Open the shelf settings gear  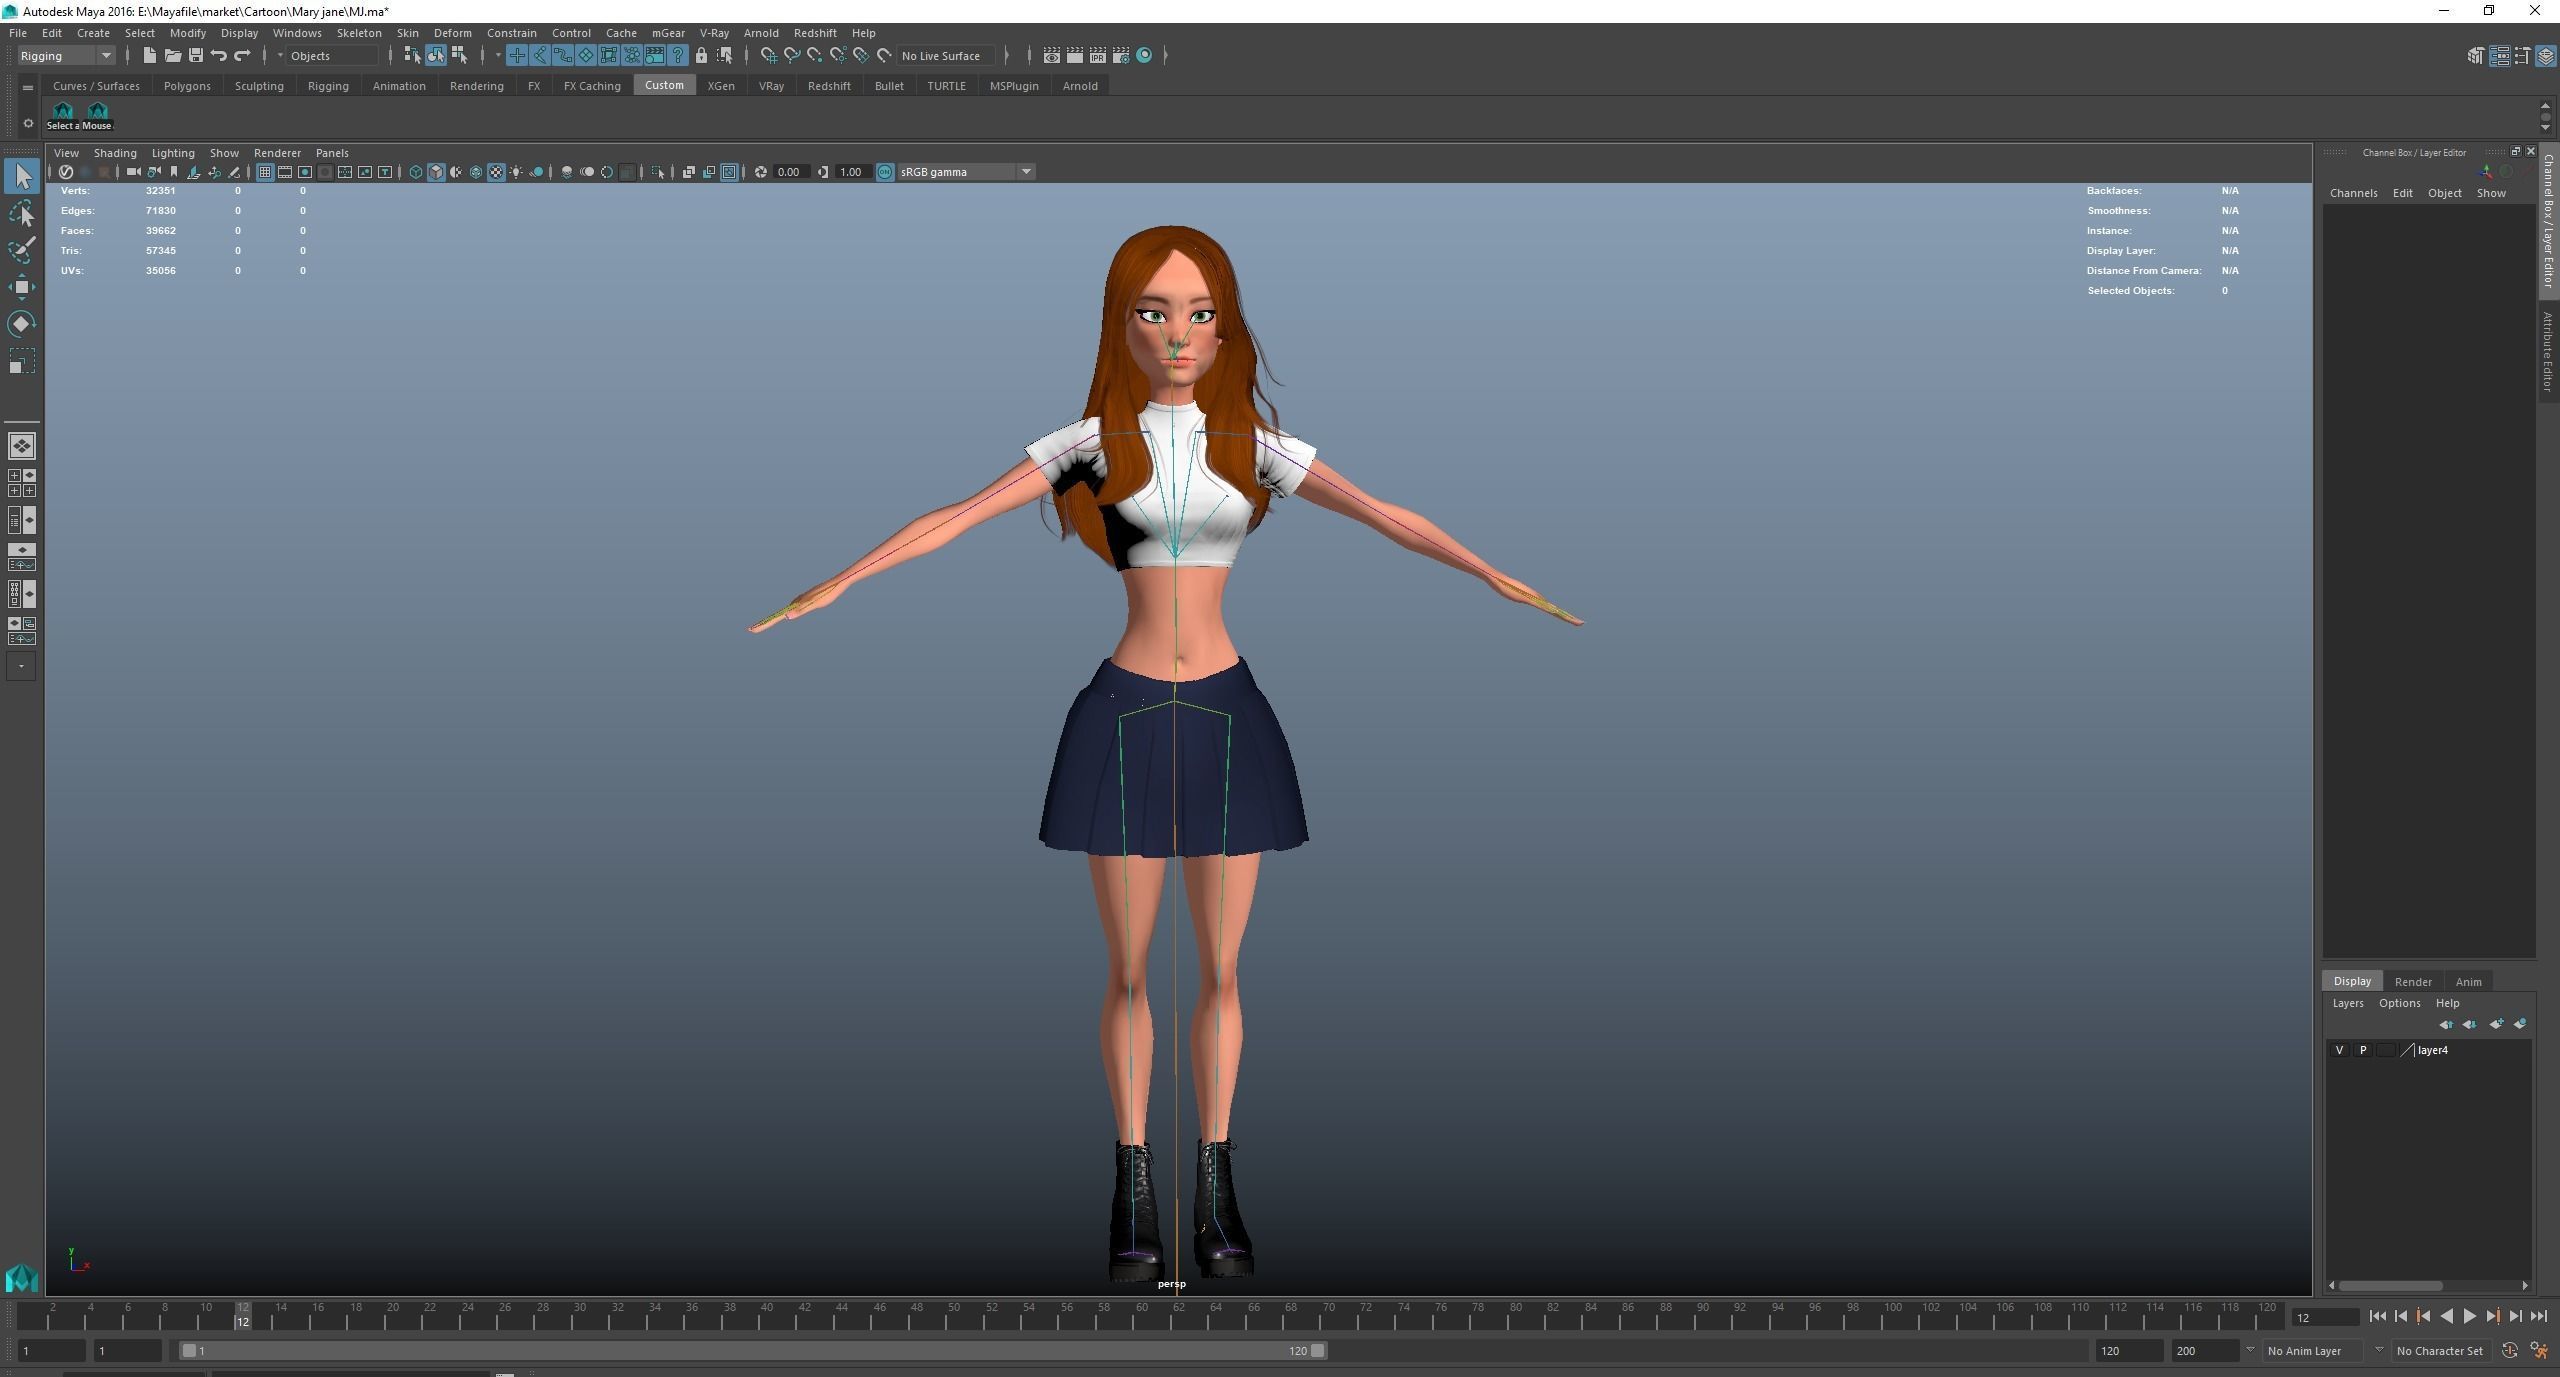point(28,124)
